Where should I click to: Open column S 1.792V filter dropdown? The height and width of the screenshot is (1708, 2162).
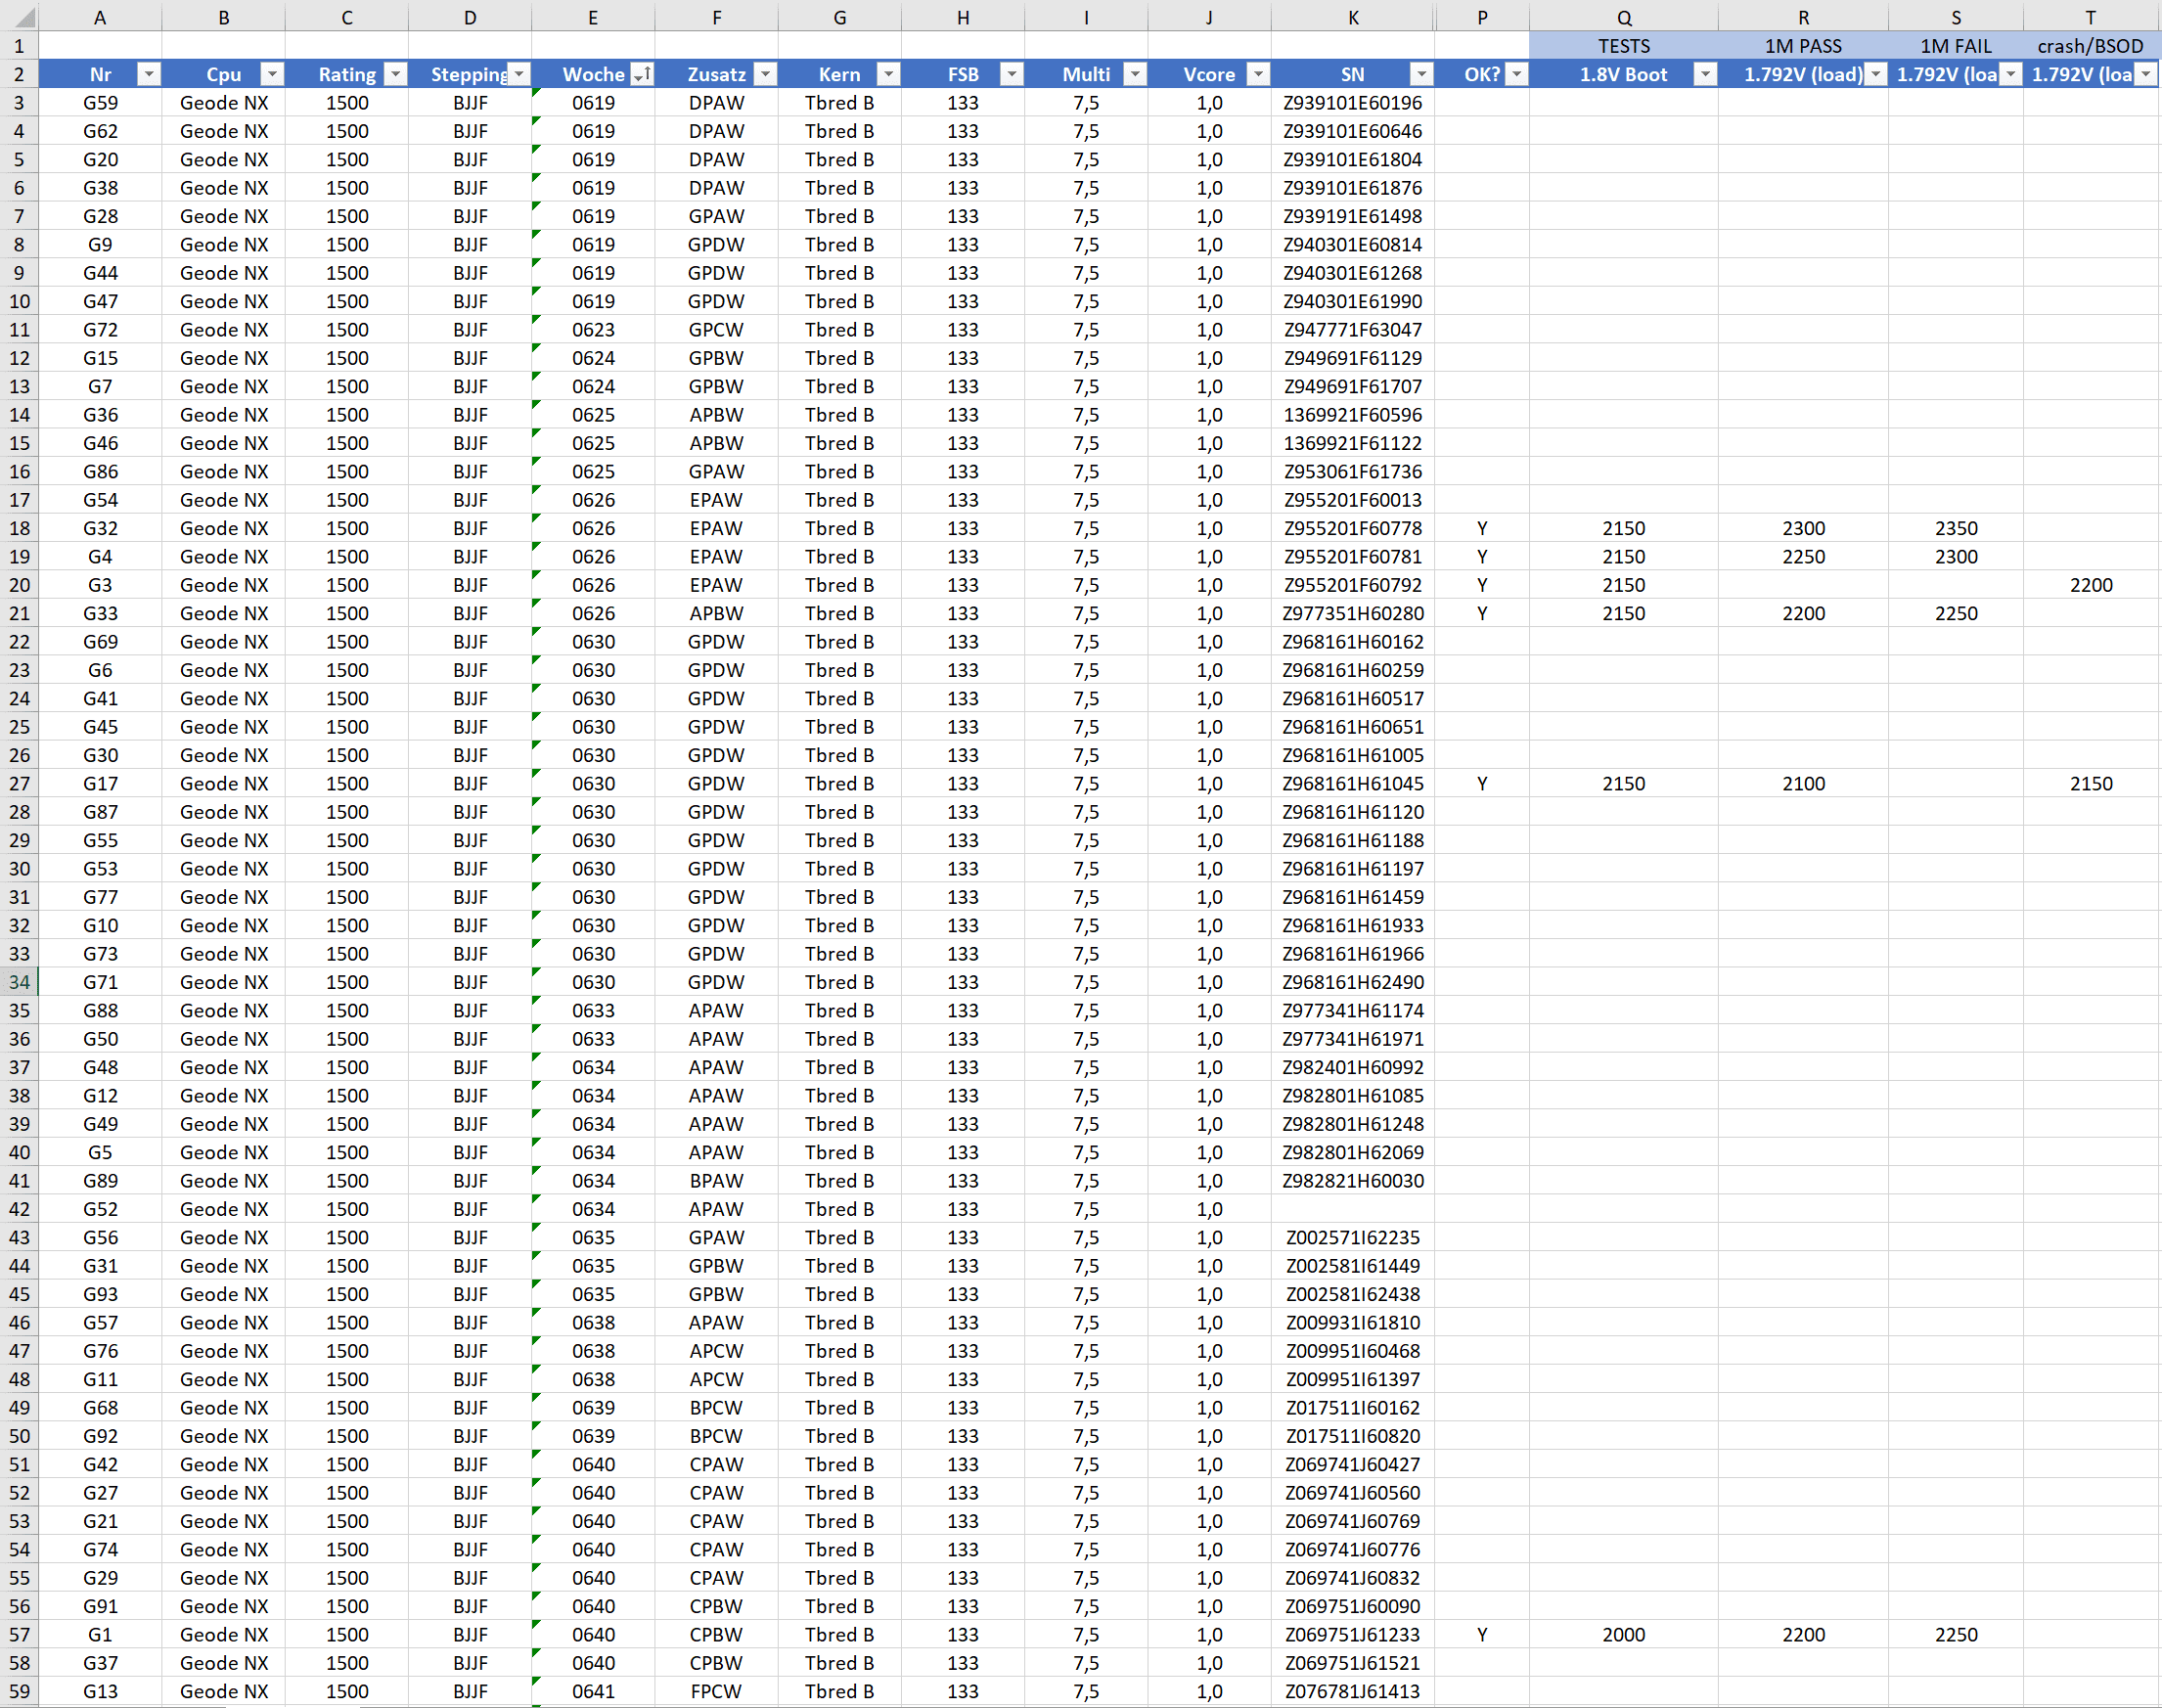click(x=2010, y=74)
